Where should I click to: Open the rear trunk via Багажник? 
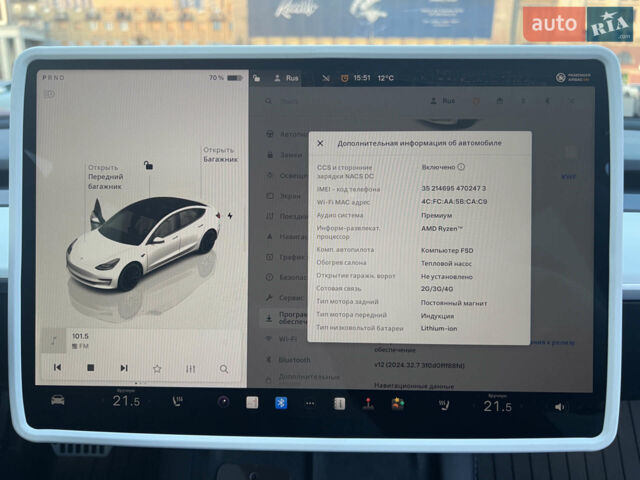coord(221,155)
